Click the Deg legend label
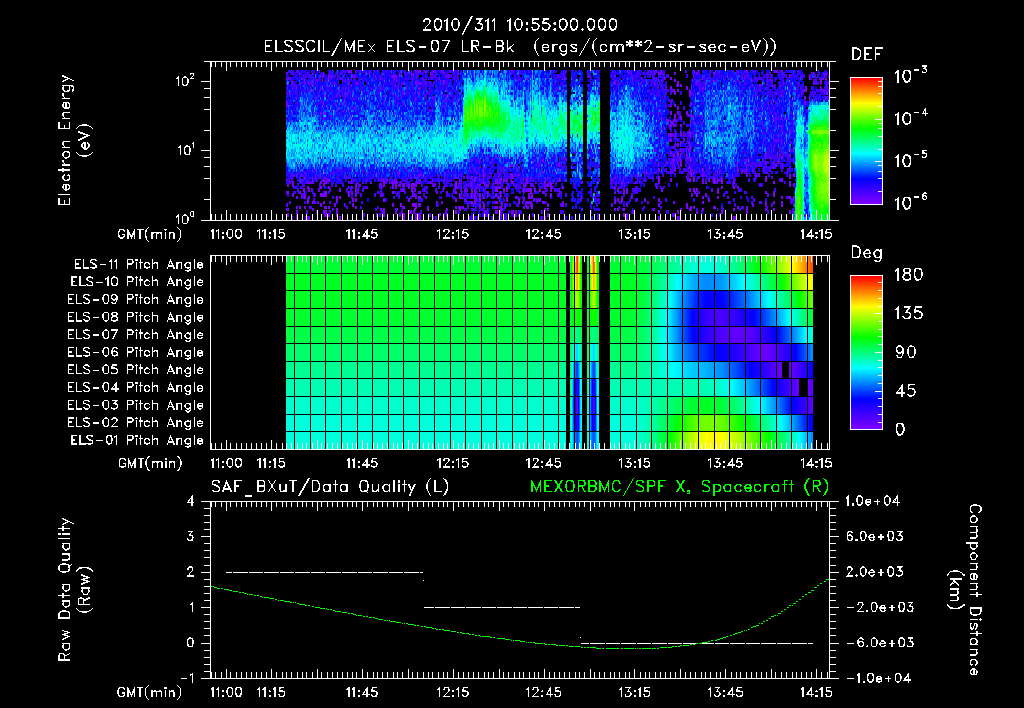The height and width of the screenshot is (708, 1024). [x=867, y=253]
